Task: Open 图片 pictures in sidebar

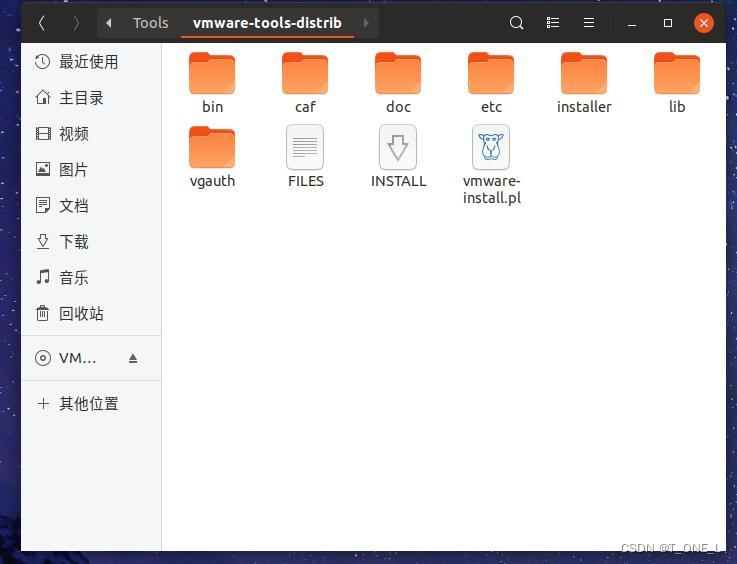Action: coord(91,170)
